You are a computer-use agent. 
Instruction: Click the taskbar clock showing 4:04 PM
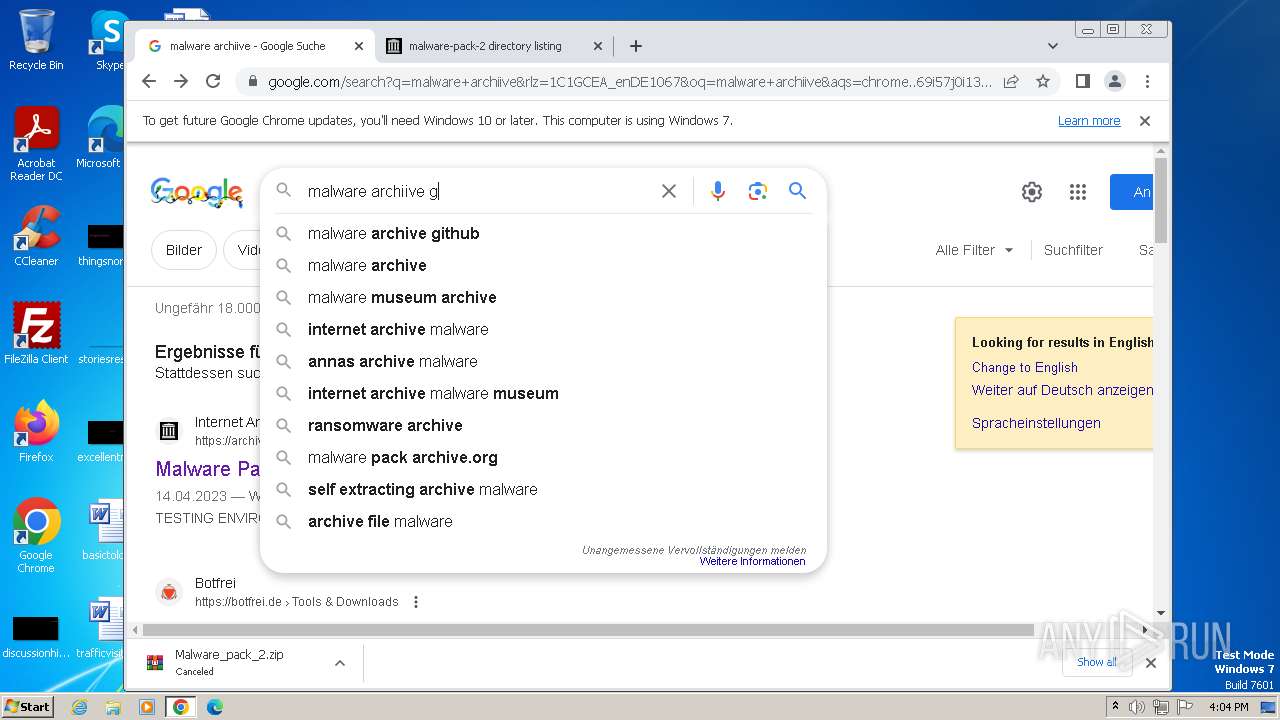click(1228, 707)
